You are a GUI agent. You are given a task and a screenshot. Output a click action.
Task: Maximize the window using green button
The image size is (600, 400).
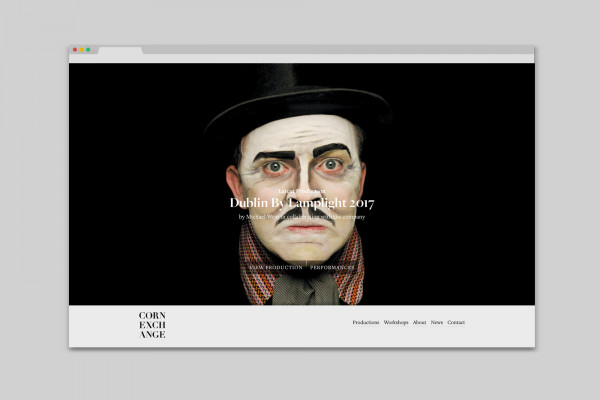[88, 49]
